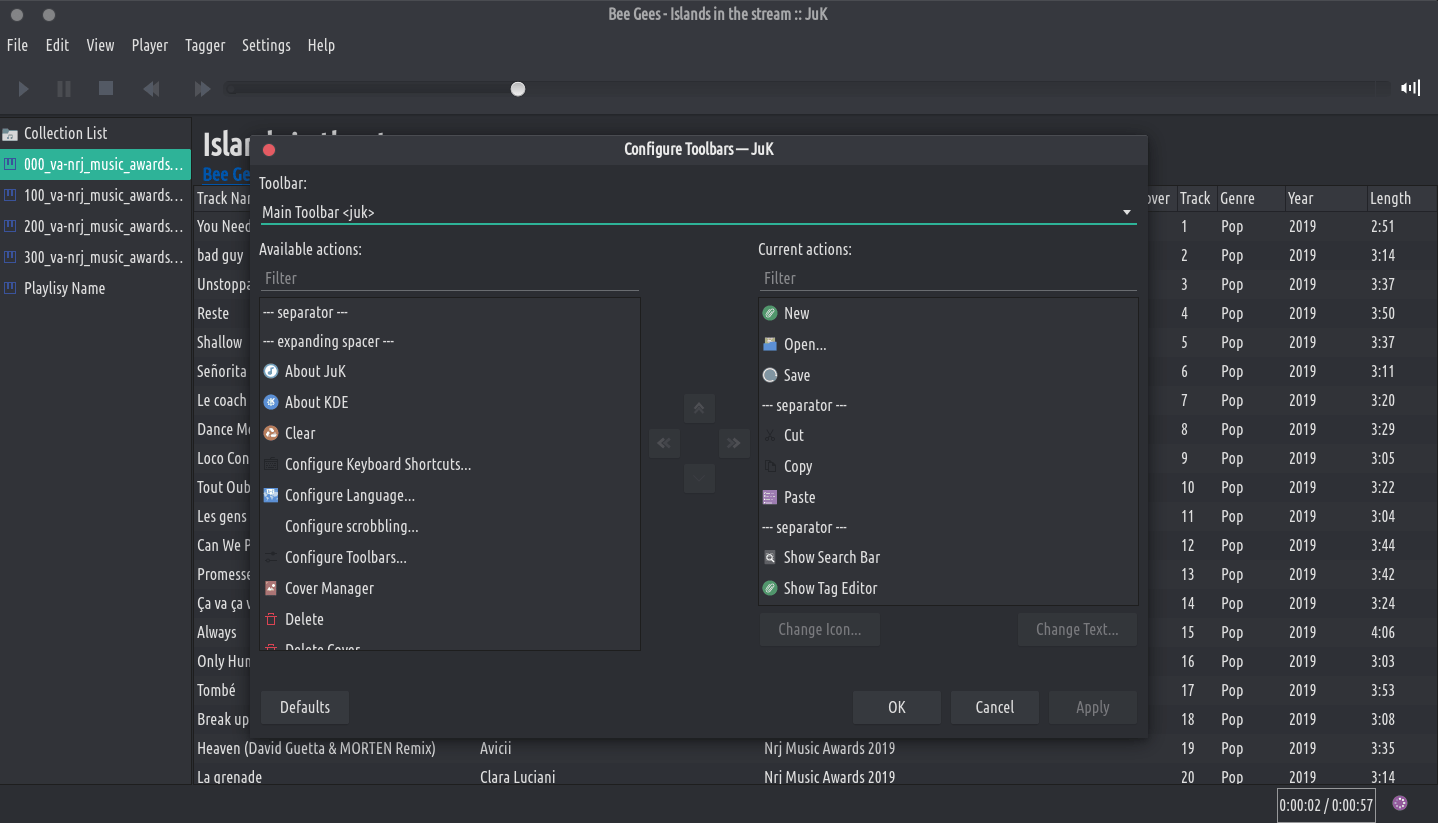Select Configure Toolbars action in list
This screenshot has width=1438, height=823.
(449, 557)
